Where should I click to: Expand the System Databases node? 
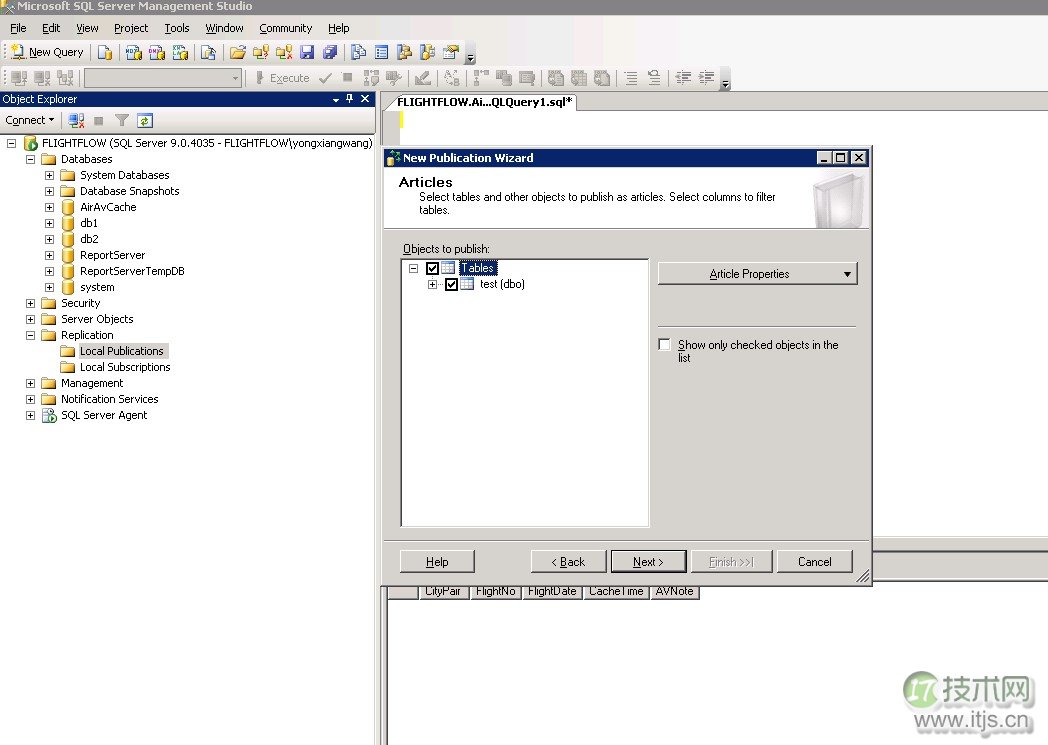coord(49,175)
